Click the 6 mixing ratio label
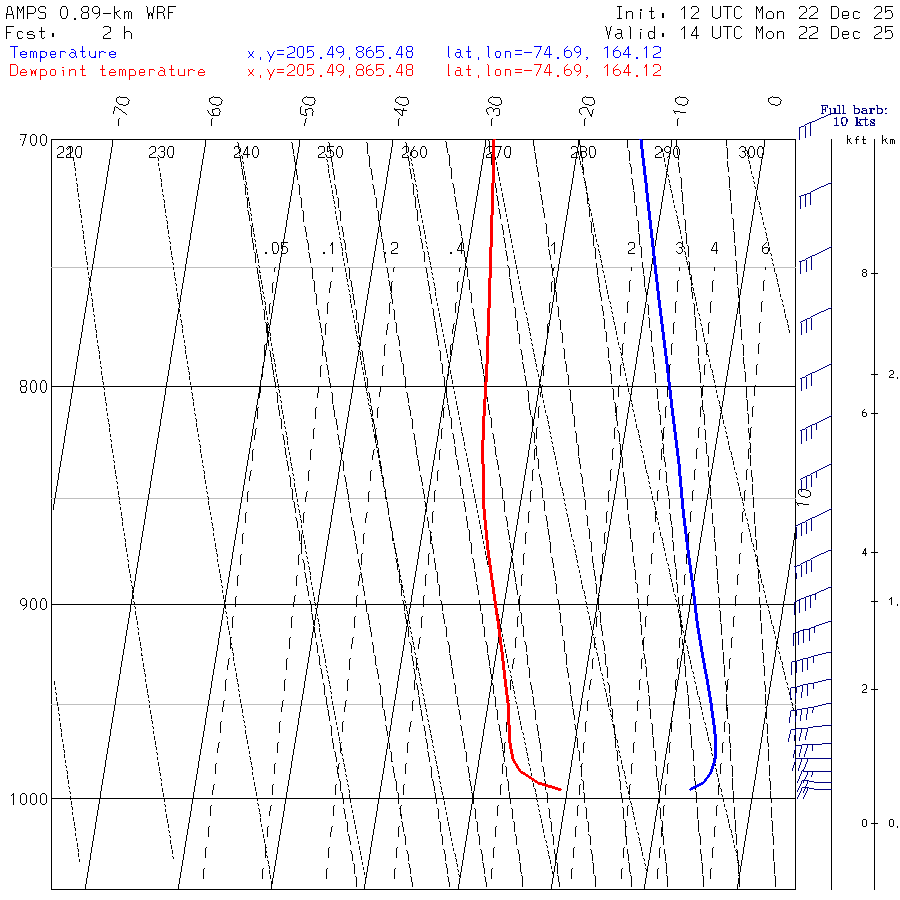 pos(765,249)
